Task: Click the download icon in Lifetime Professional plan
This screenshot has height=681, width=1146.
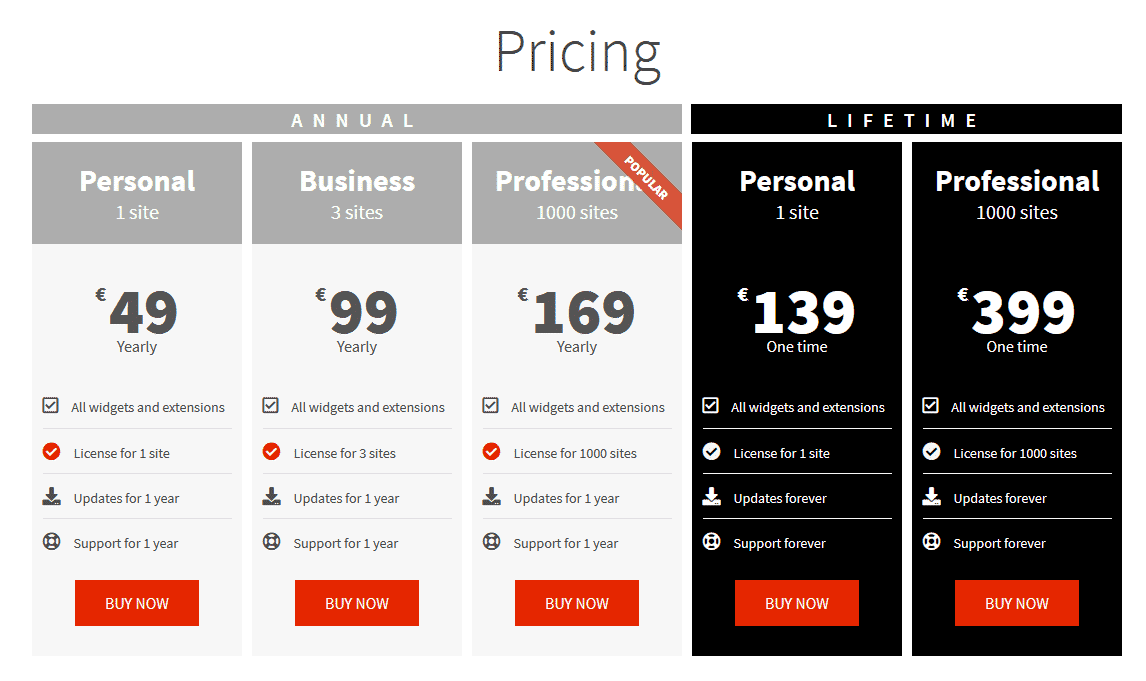Action: (931, 497)
